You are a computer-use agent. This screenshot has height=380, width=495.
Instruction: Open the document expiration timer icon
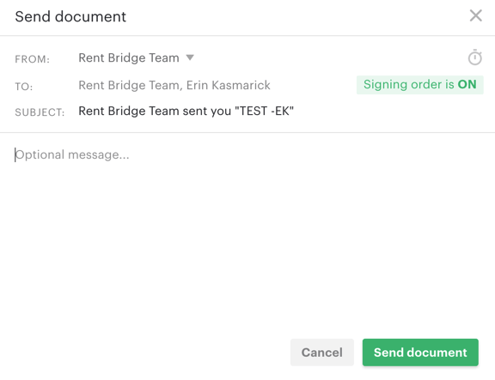point(475,58)
